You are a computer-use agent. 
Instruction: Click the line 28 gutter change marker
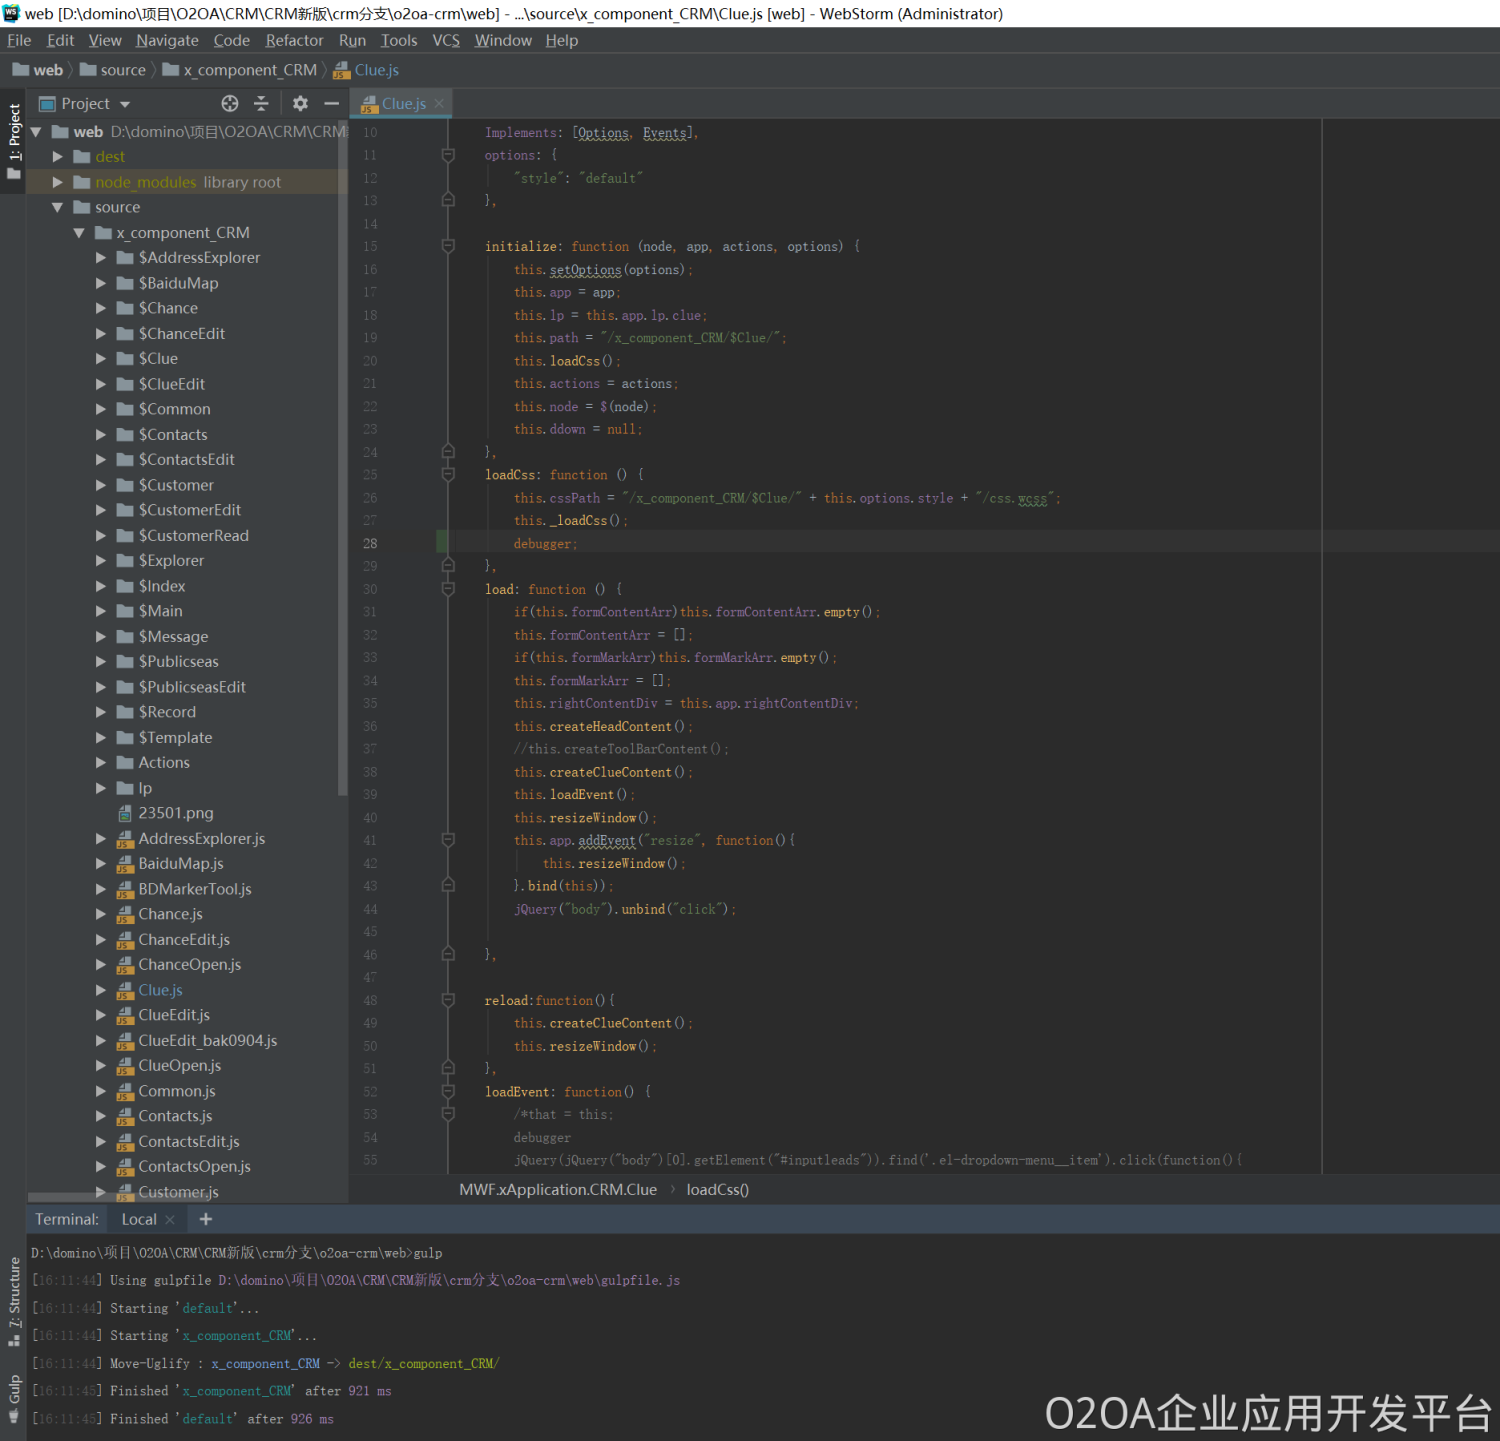pos(442,543)
